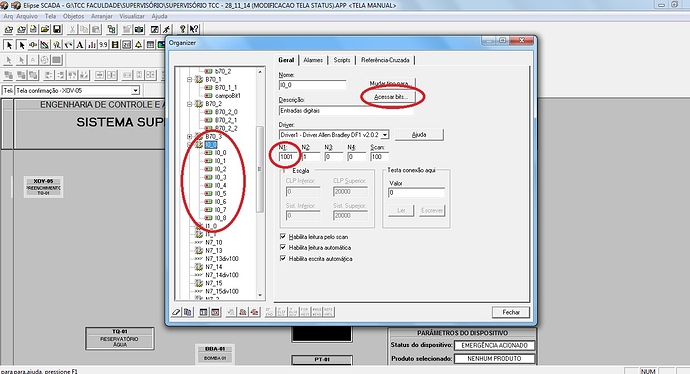Open the Driver dropdown list
Viewport: 690px width, 374px height.
(385, 135)
